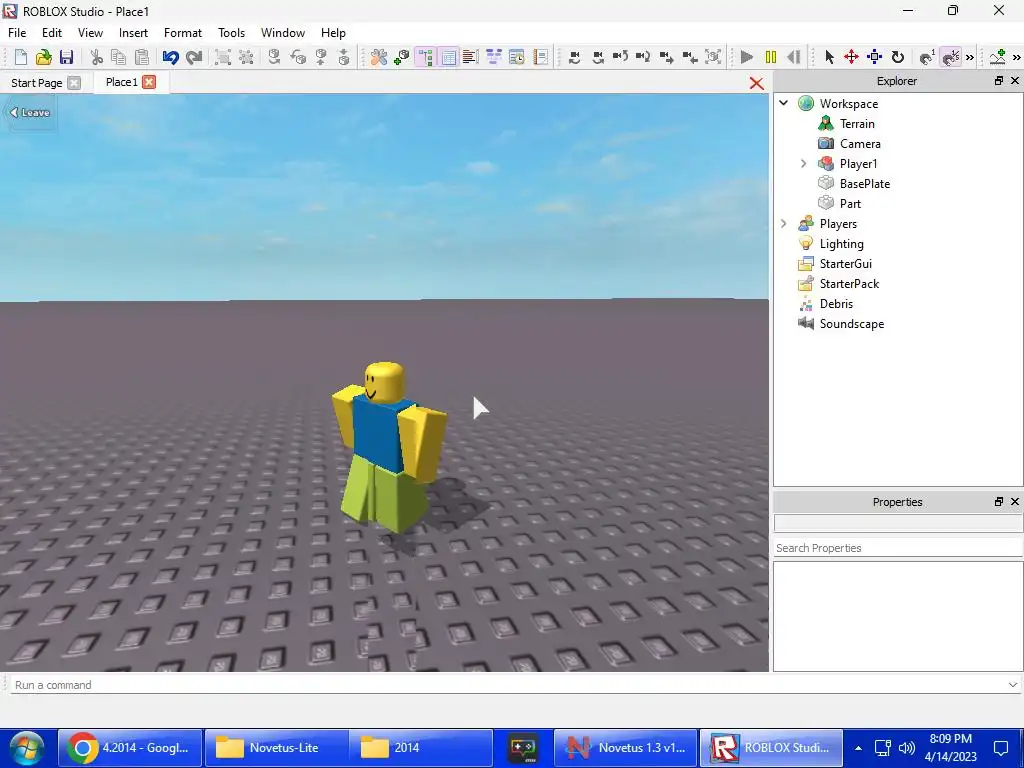The image size is (1024, 768).
Task: Expand the Player1 tree node
Action: click(x=804, y=163)
